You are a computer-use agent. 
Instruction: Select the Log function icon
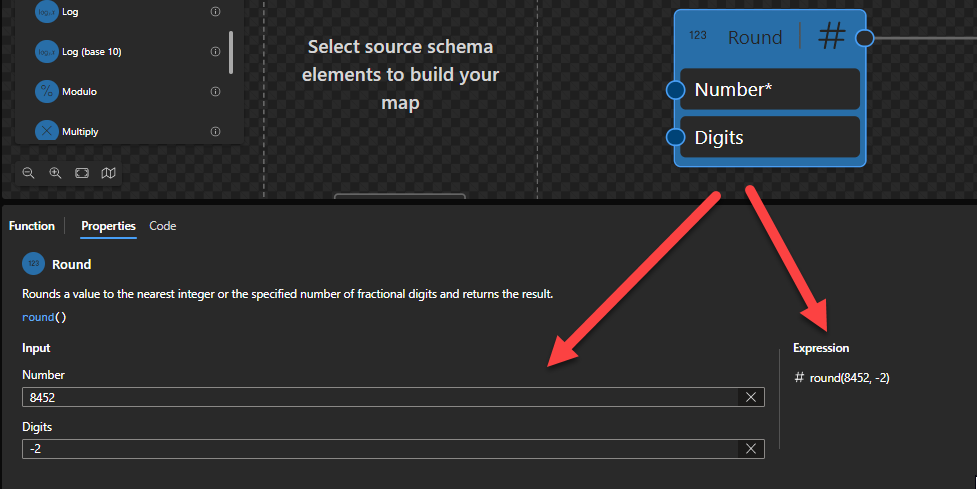[47, 11]
